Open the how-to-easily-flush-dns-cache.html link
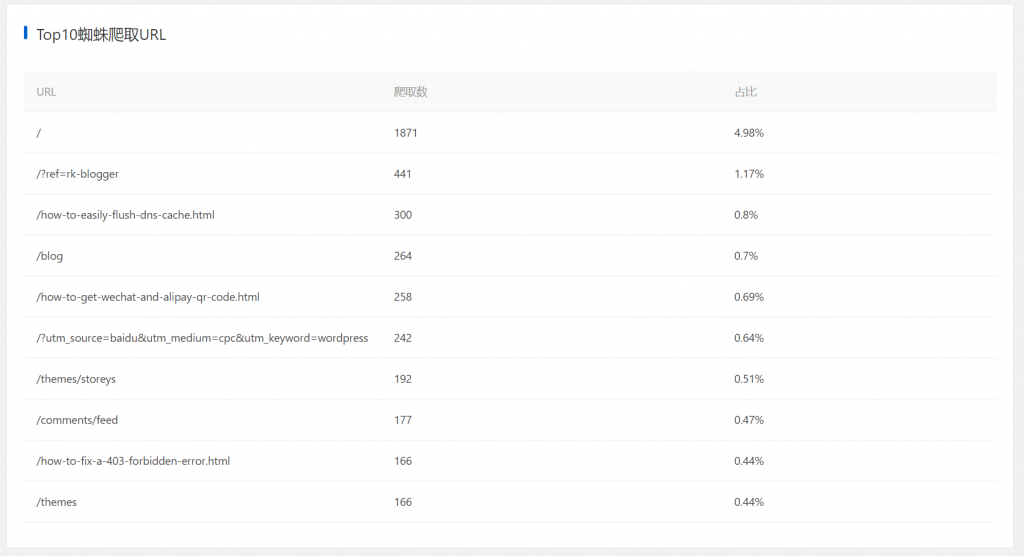Viewport: 1024px width, 556px height. coord(125,215)
